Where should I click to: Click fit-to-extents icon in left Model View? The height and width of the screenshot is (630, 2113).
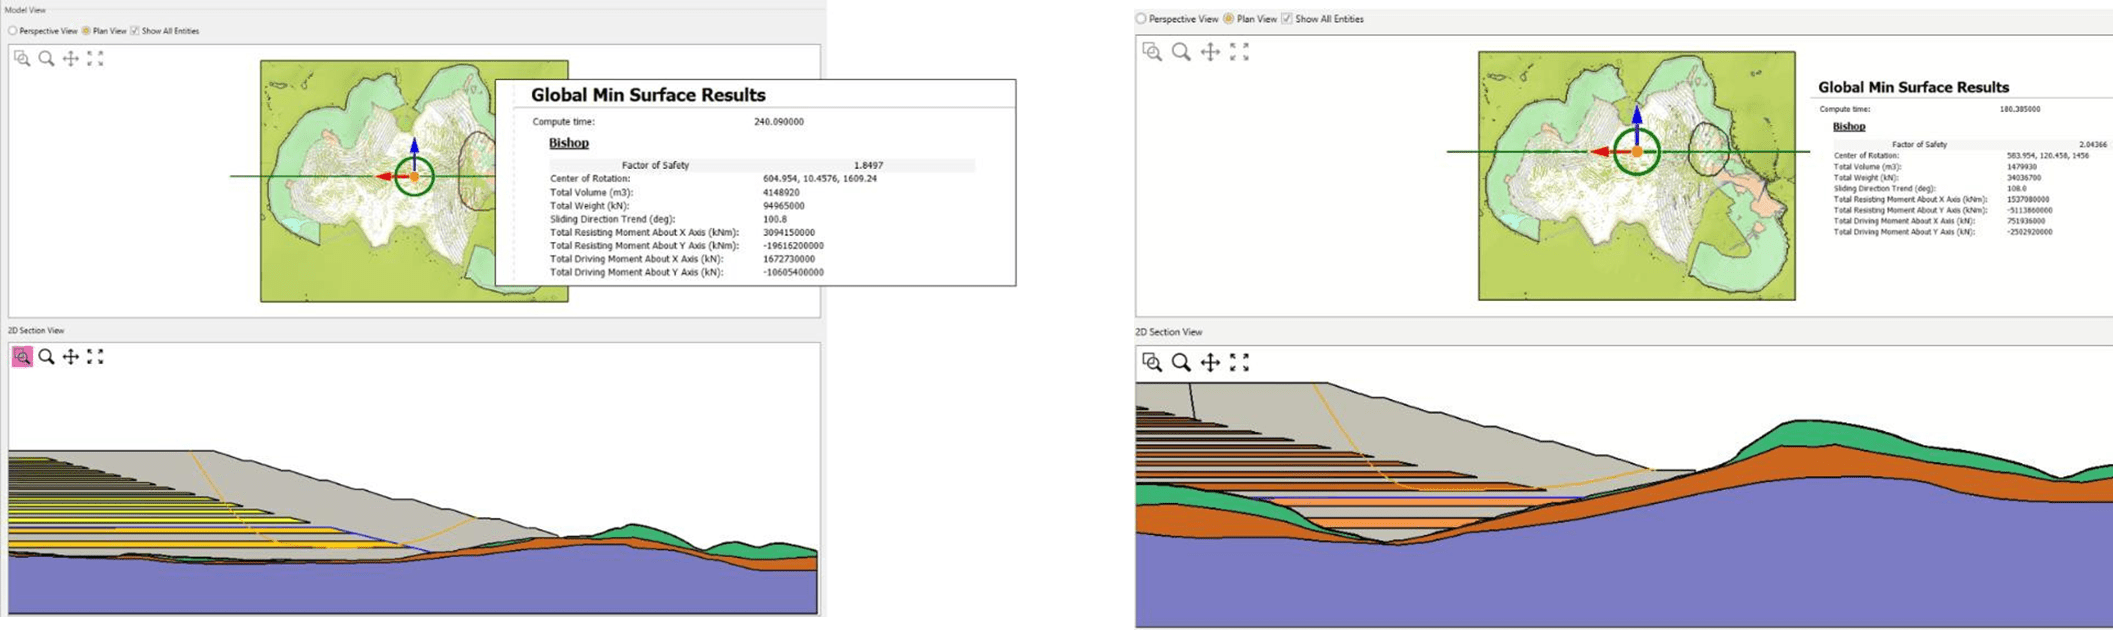95,58
